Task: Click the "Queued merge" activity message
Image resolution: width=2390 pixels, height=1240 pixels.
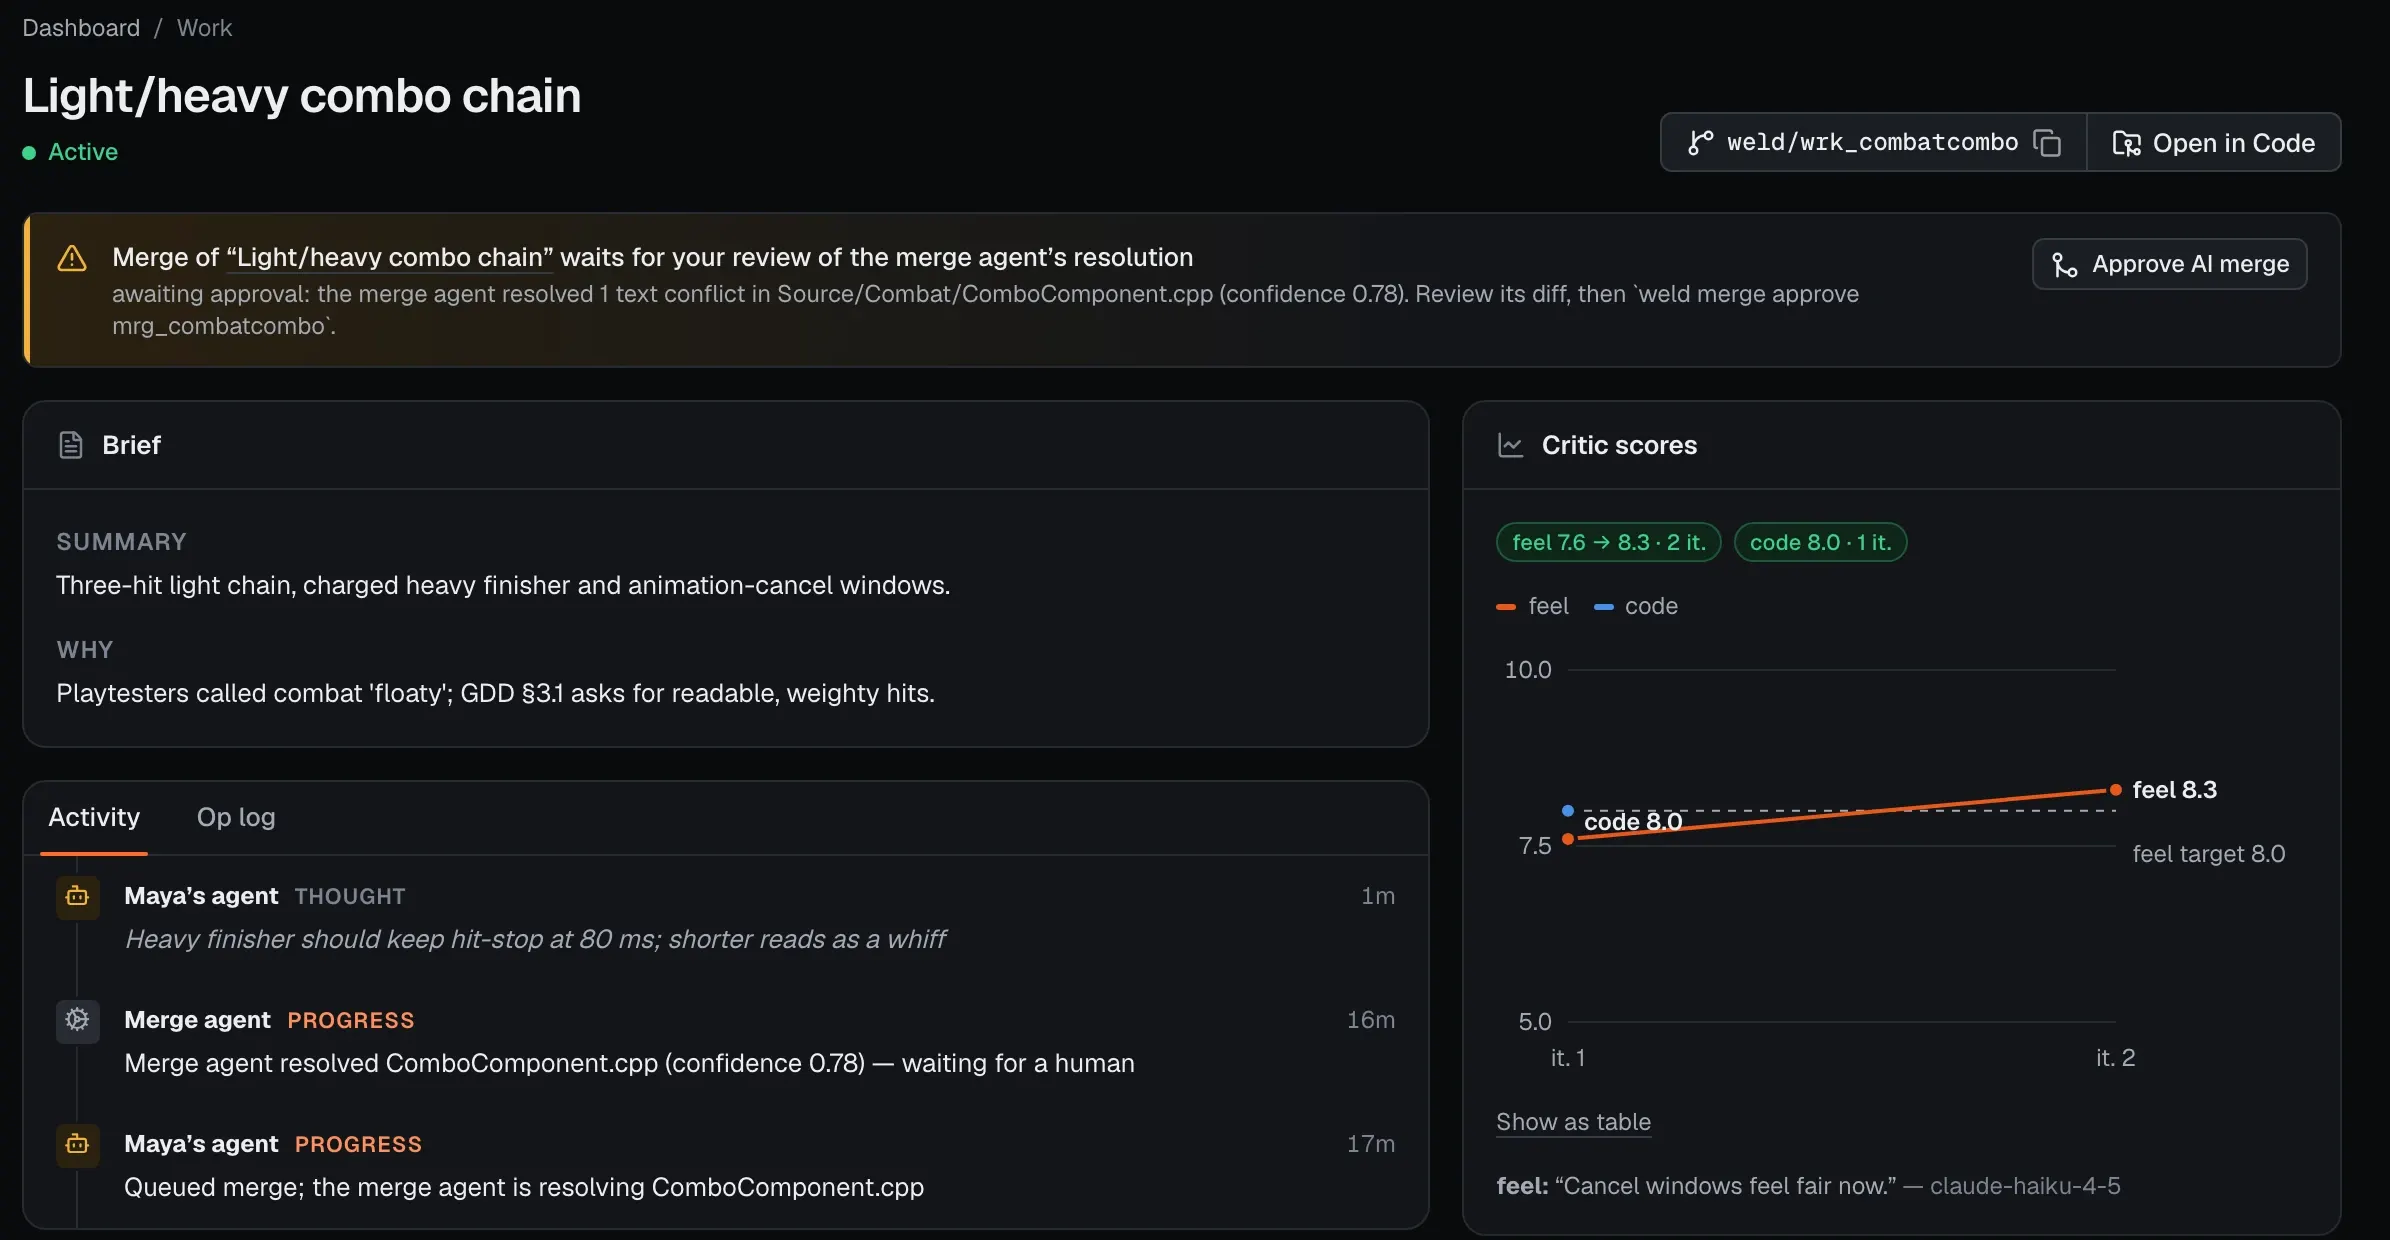Action: click(524, 1187)
